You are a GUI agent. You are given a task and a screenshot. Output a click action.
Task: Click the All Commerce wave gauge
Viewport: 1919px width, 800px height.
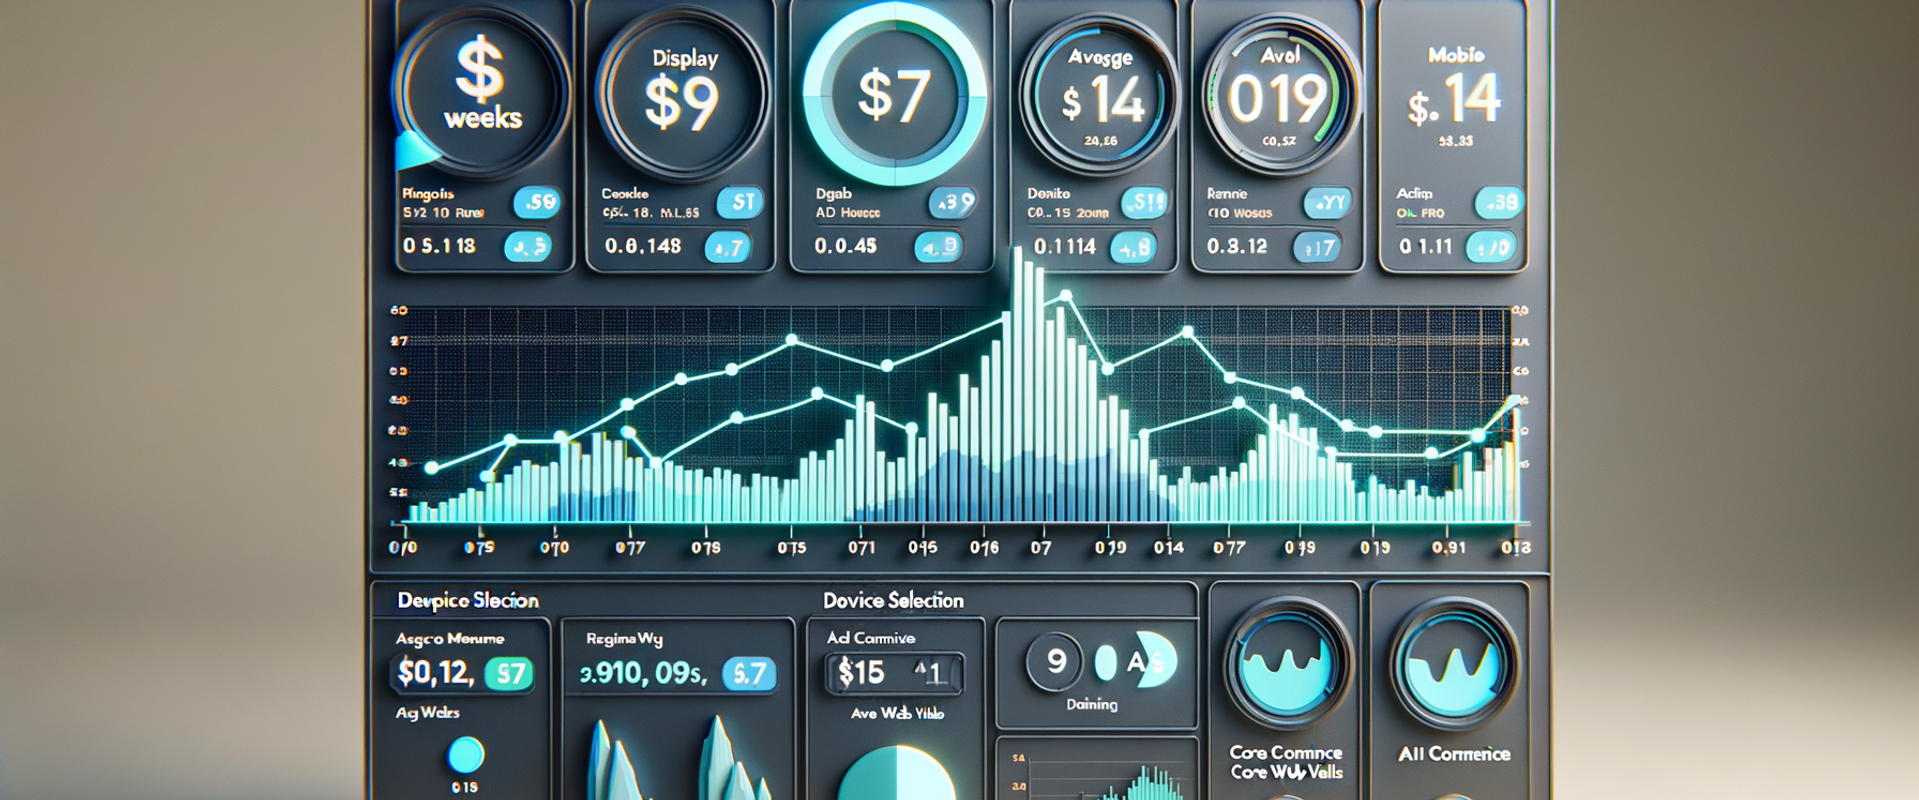(x=1454, y=665)
